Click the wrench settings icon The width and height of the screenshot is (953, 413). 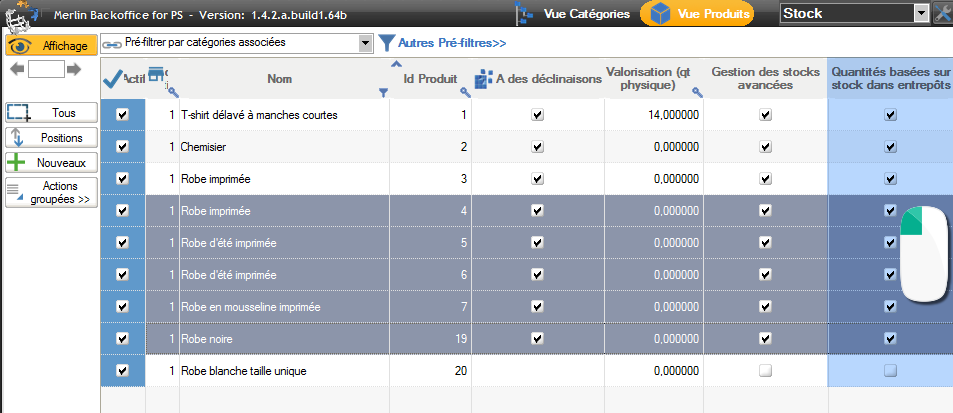point(942,13)
